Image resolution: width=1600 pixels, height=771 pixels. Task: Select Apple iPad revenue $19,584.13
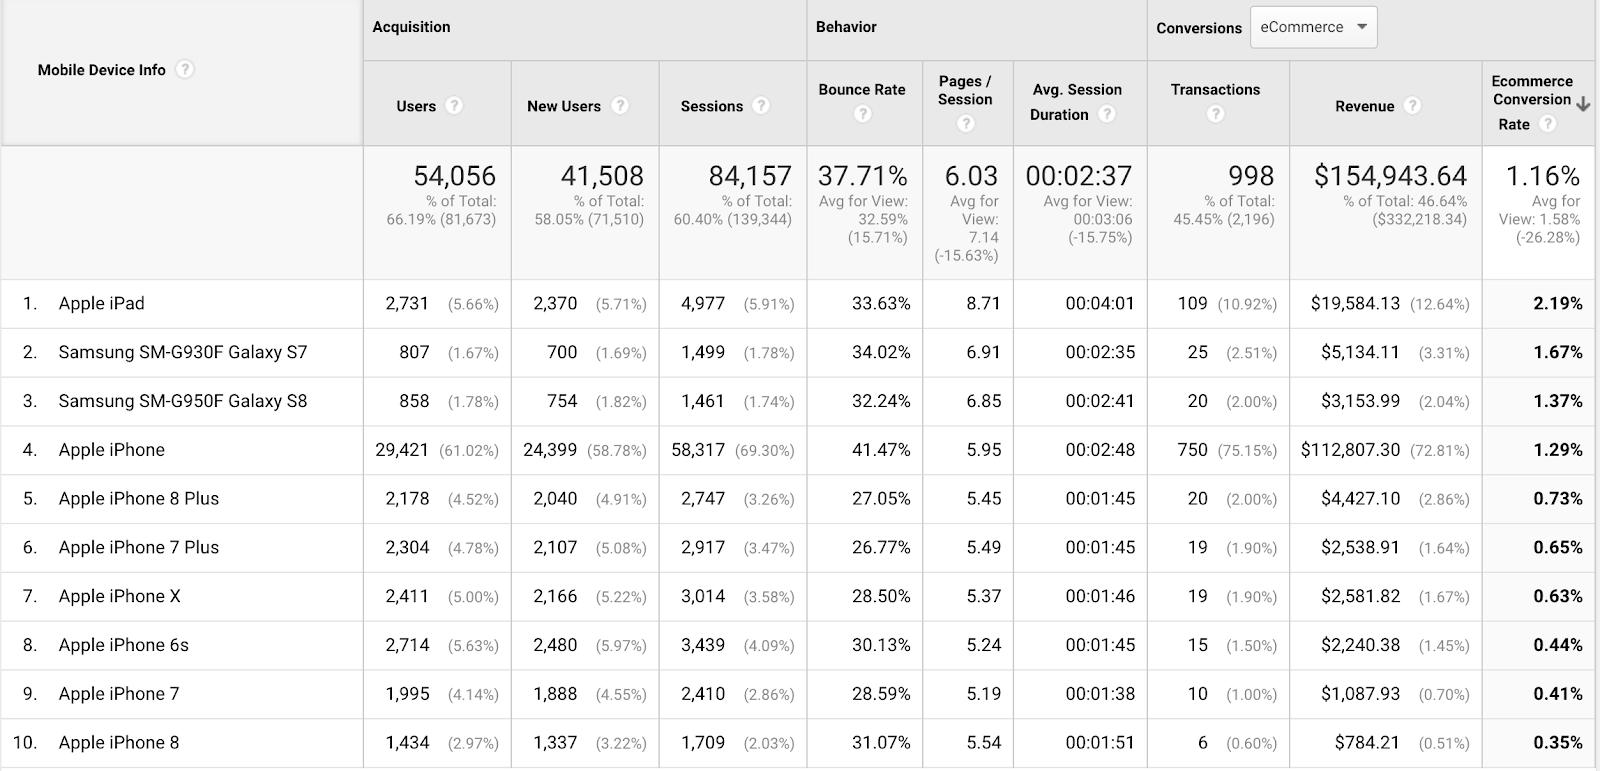1355,303
